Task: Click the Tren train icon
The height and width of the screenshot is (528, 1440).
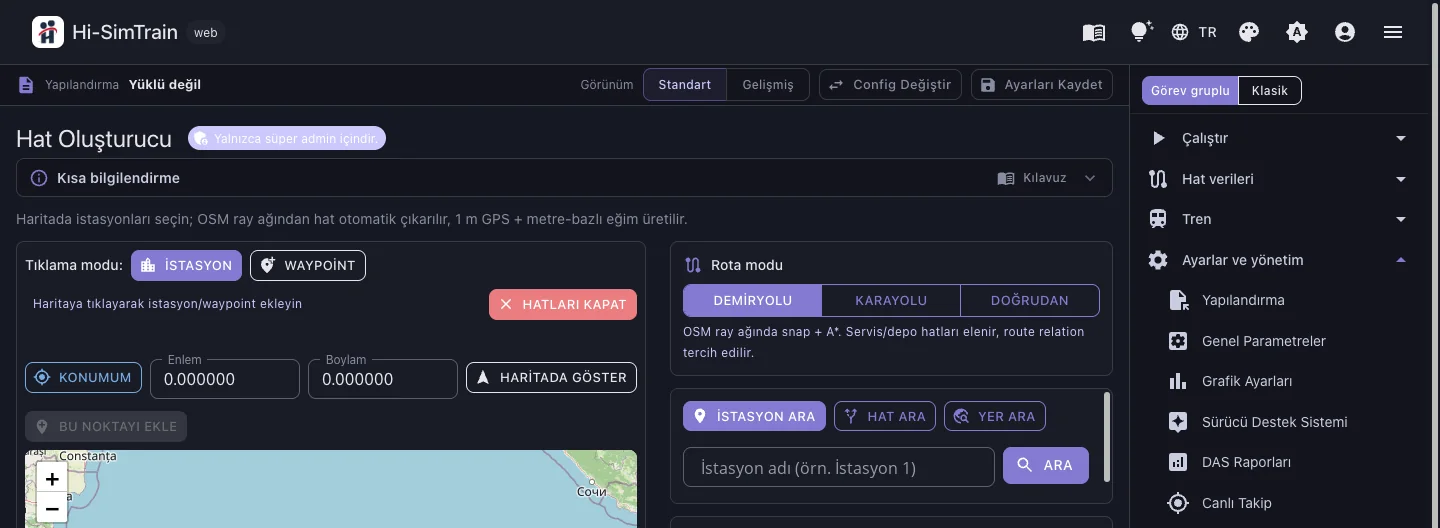Action: (1158, 219)
